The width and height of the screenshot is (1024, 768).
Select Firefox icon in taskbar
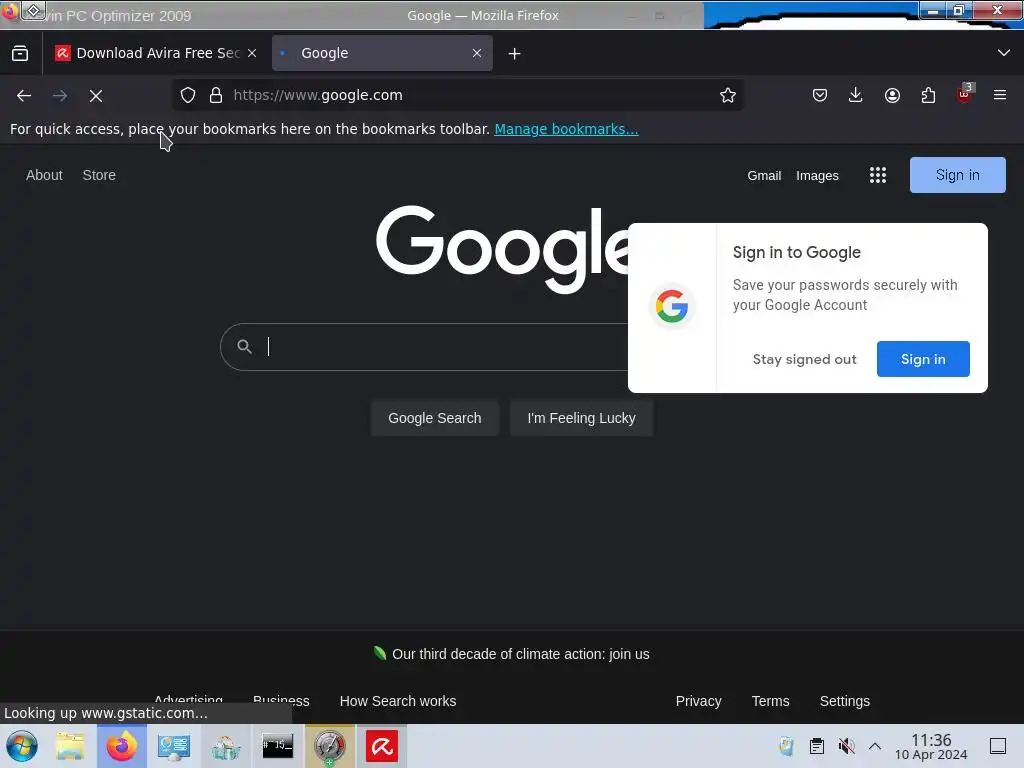coord(121,746)
